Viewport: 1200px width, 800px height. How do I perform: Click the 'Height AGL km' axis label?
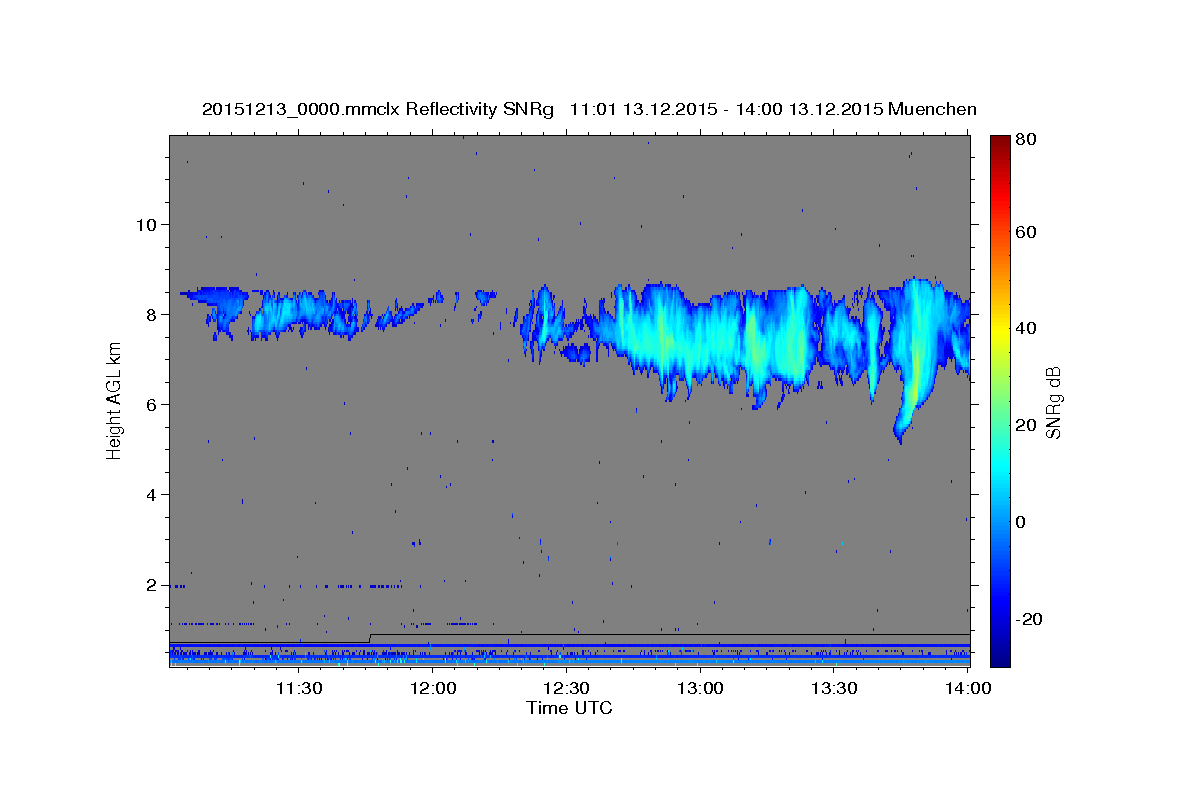[x=114, y=401]
